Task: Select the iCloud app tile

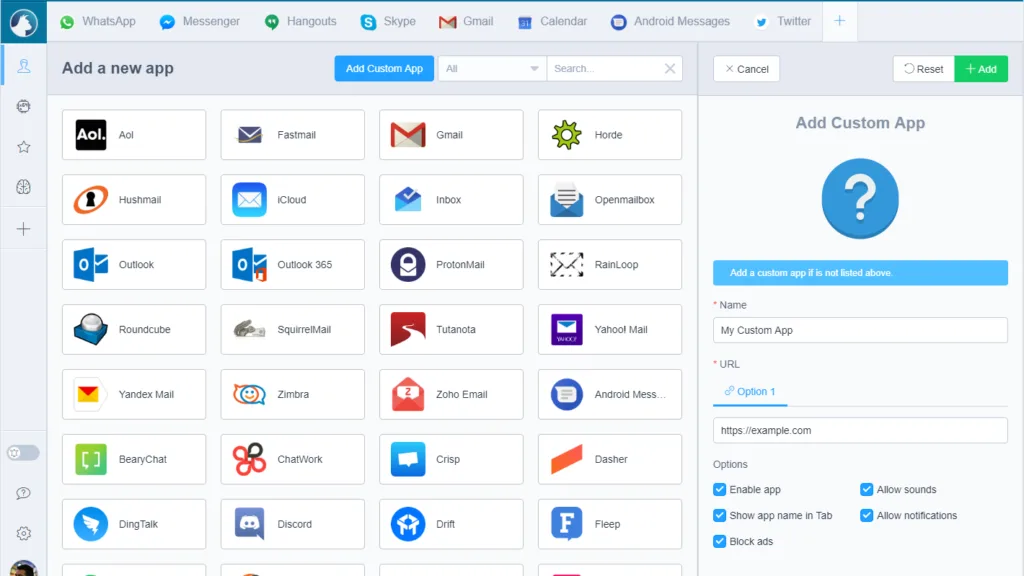Action: 293,199
